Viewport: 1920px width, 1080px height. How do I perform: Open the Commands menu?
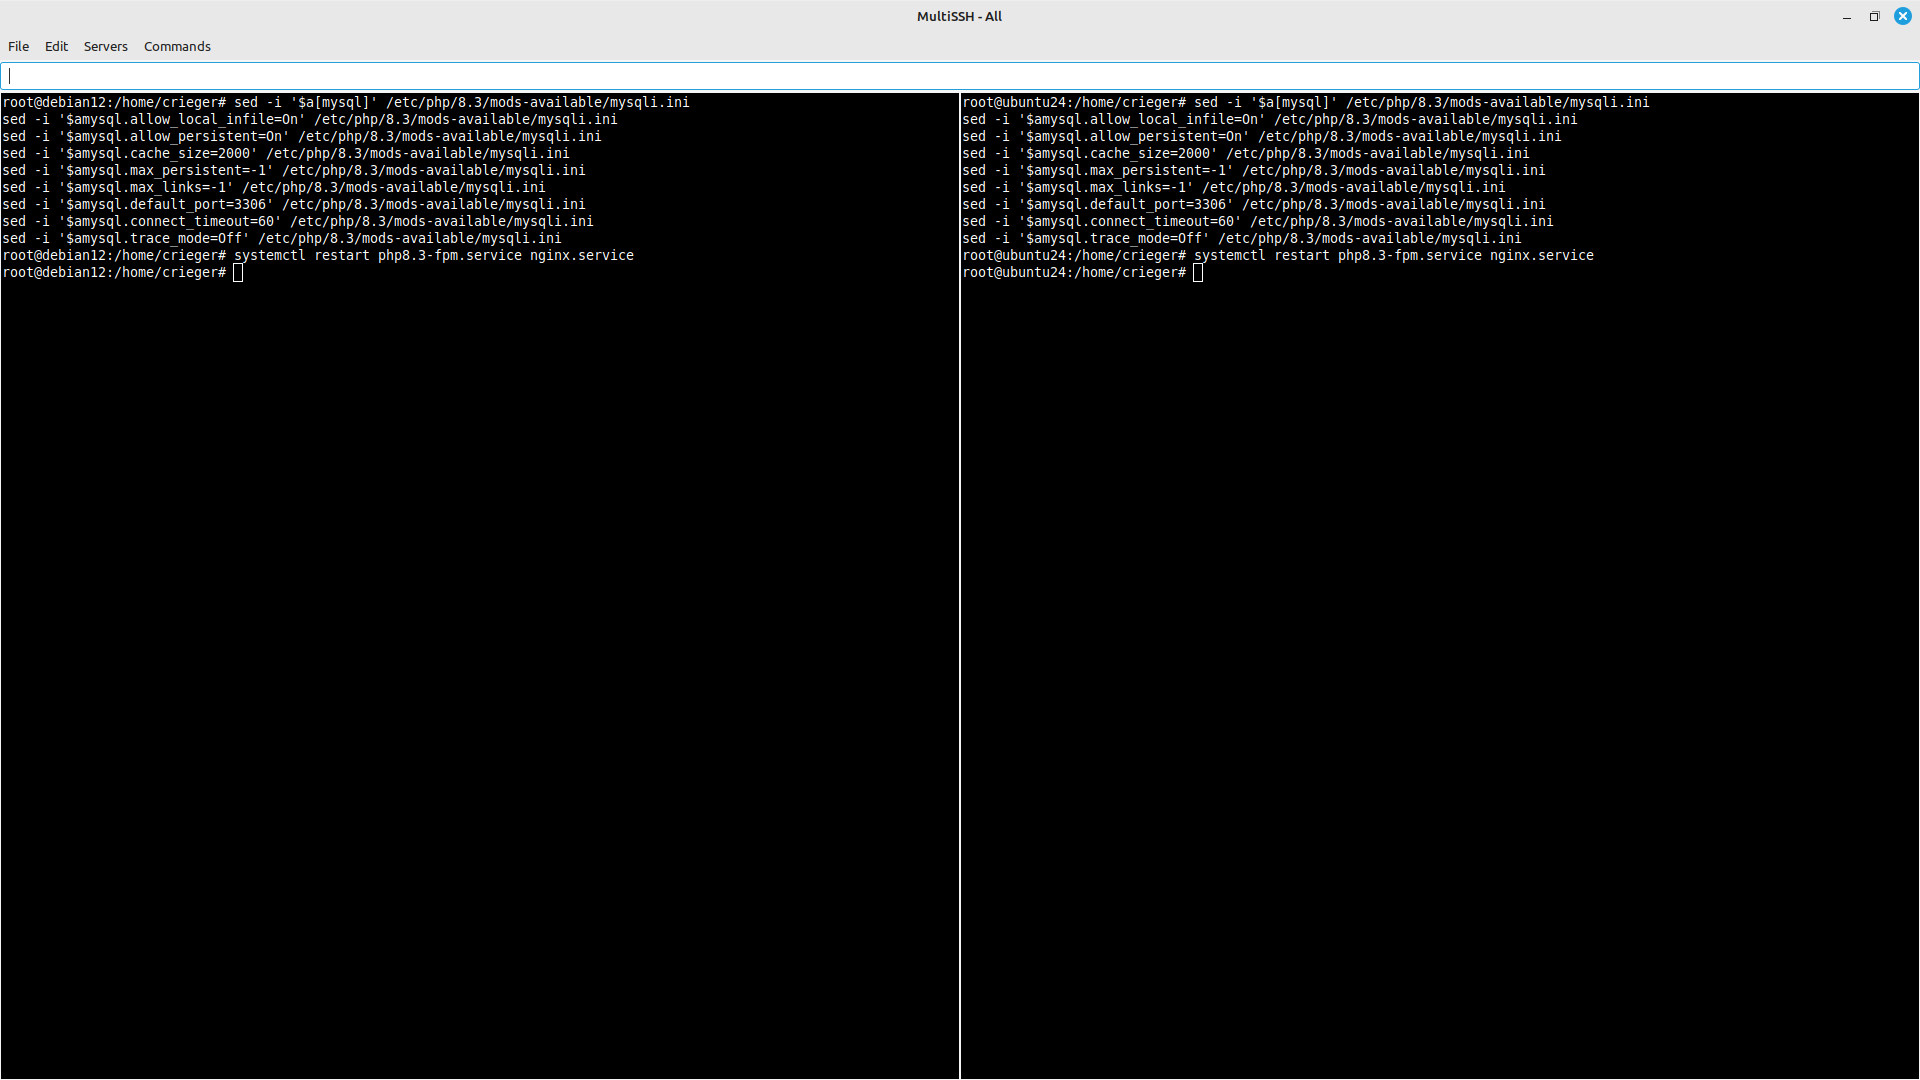pos(177,46)
